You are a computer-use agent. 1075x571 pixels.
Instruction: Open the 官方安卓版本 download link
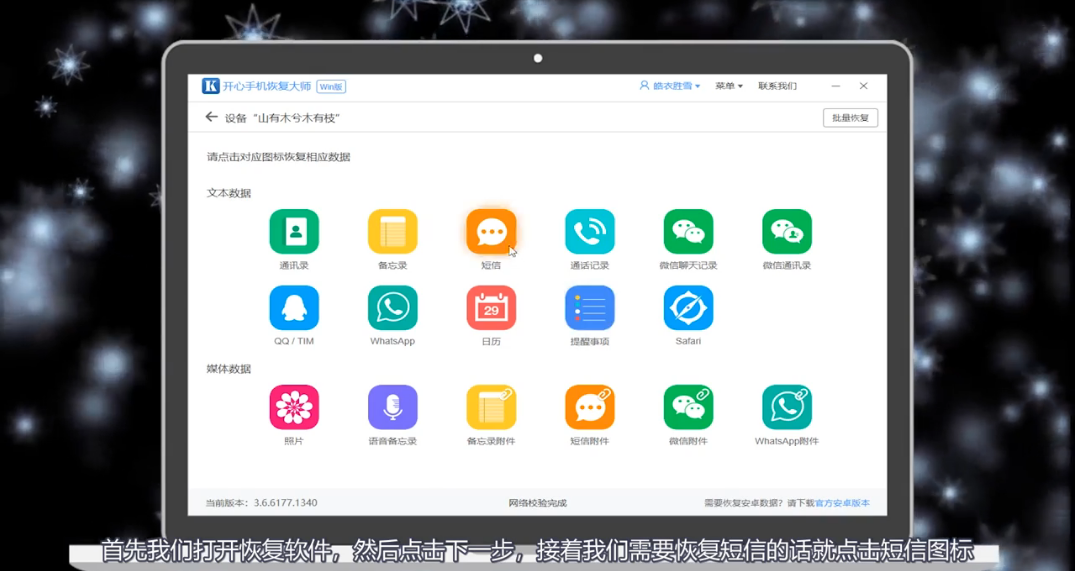pyautogui.click(x=842, y=502)
